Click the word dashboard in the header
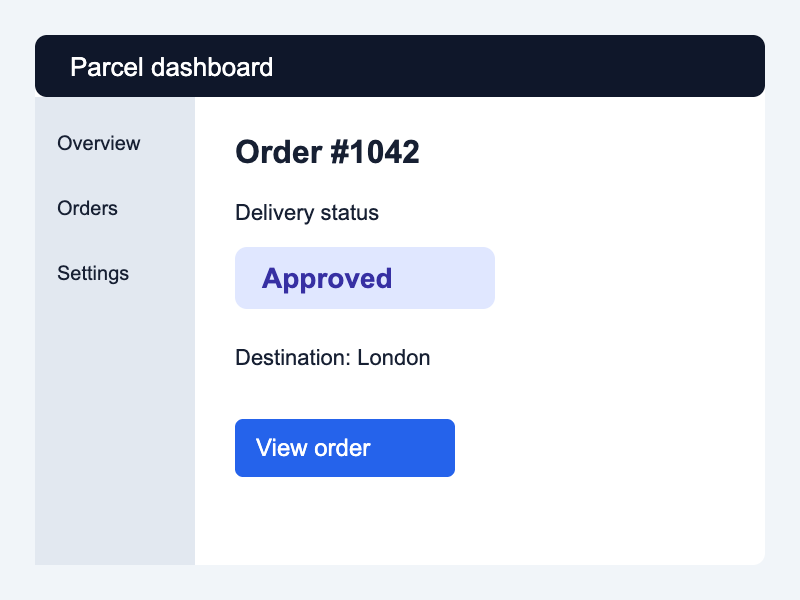Screen dimensions: 800x600 click(212, 67)
